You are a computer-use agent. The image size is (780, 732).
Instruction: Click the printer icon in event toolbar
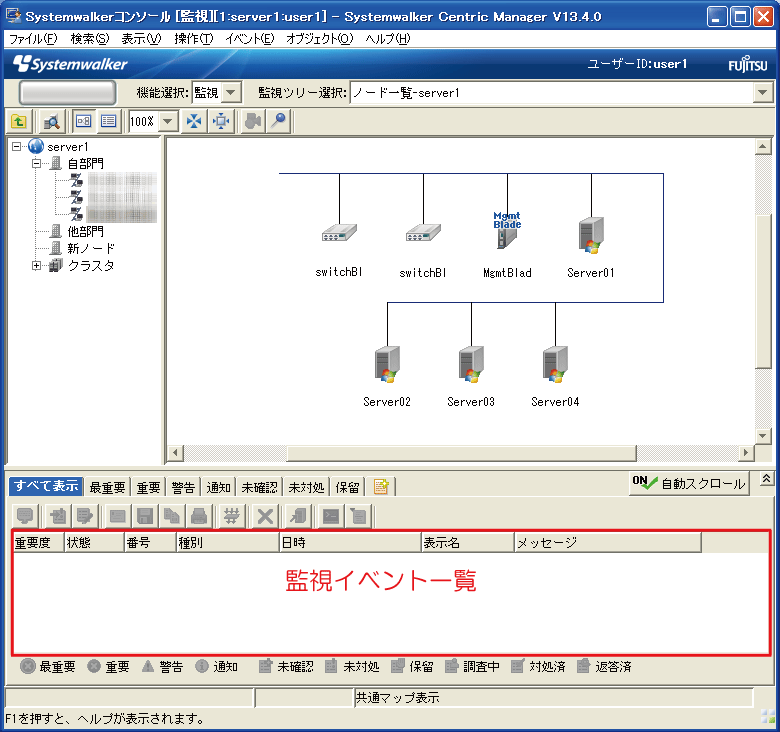click(199, 516)
